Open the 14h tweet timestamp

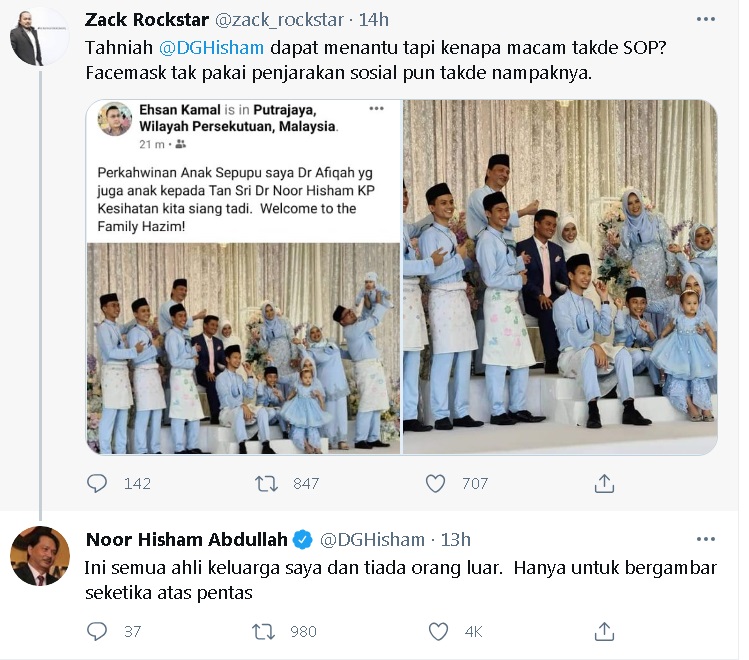[374, 20]
